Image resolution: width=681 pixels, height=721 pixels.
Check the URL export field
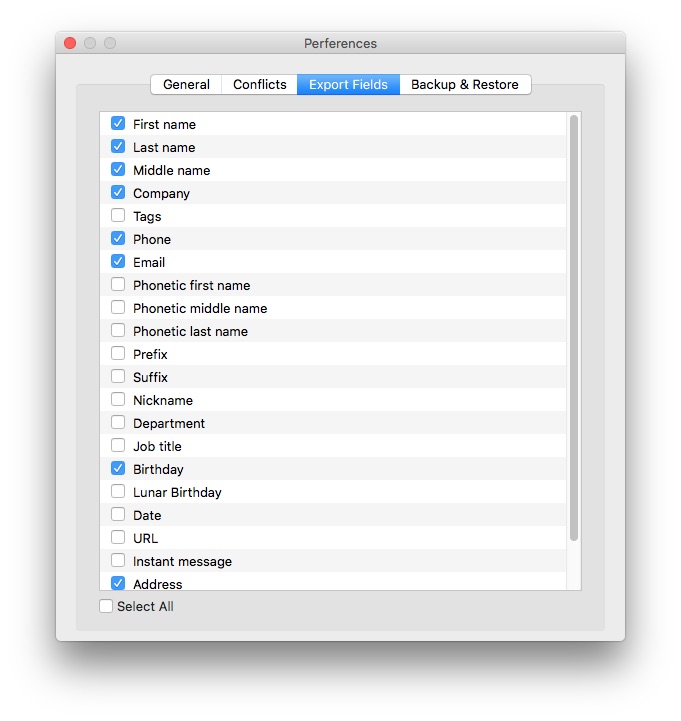(x=118, y=538)
